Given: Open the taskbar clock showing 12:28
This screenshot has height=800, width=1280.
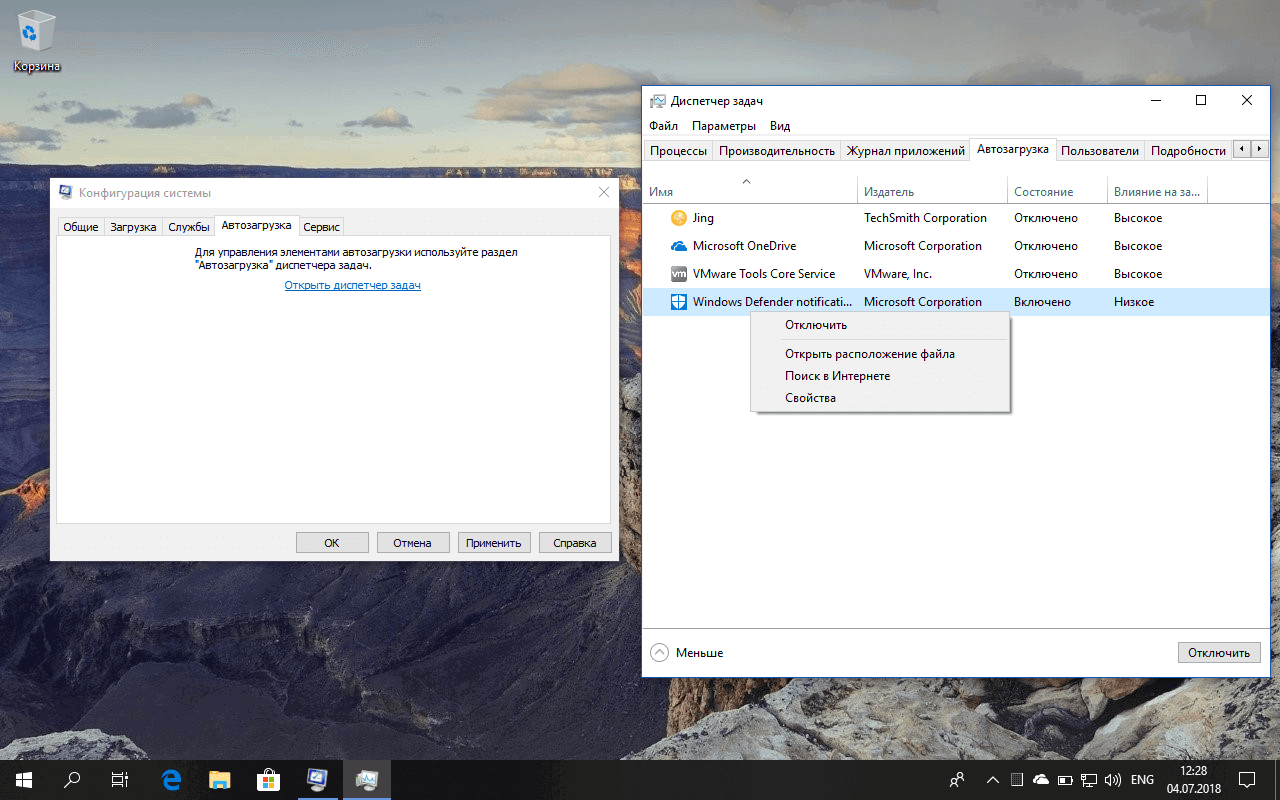Looking at the screenshot, I should coord(1192,780).
